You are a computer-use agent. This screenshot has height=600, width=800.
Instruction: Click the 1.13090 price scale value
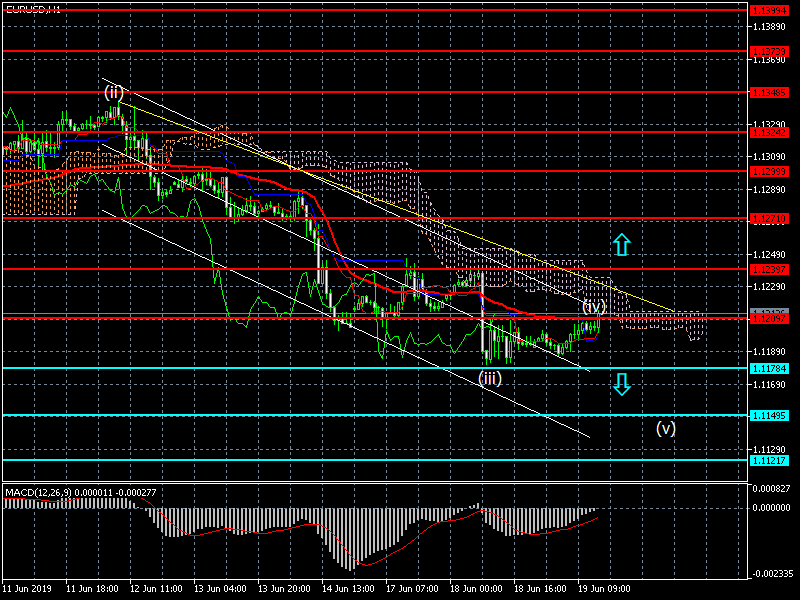769,157
